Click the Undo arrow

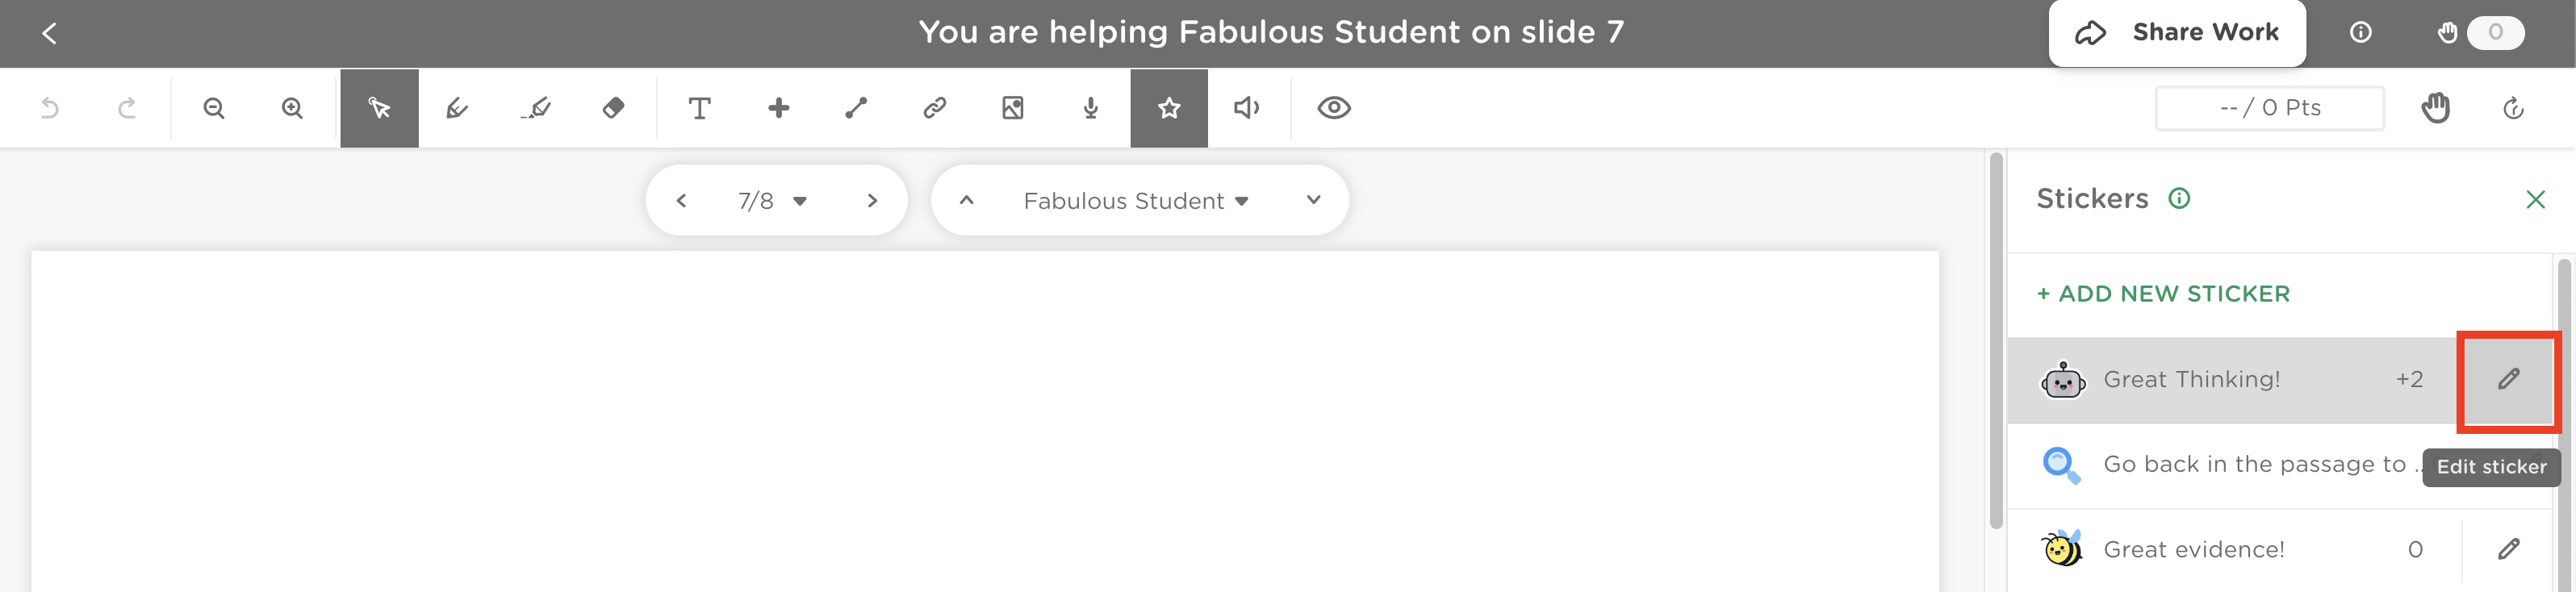pos(49,108)
